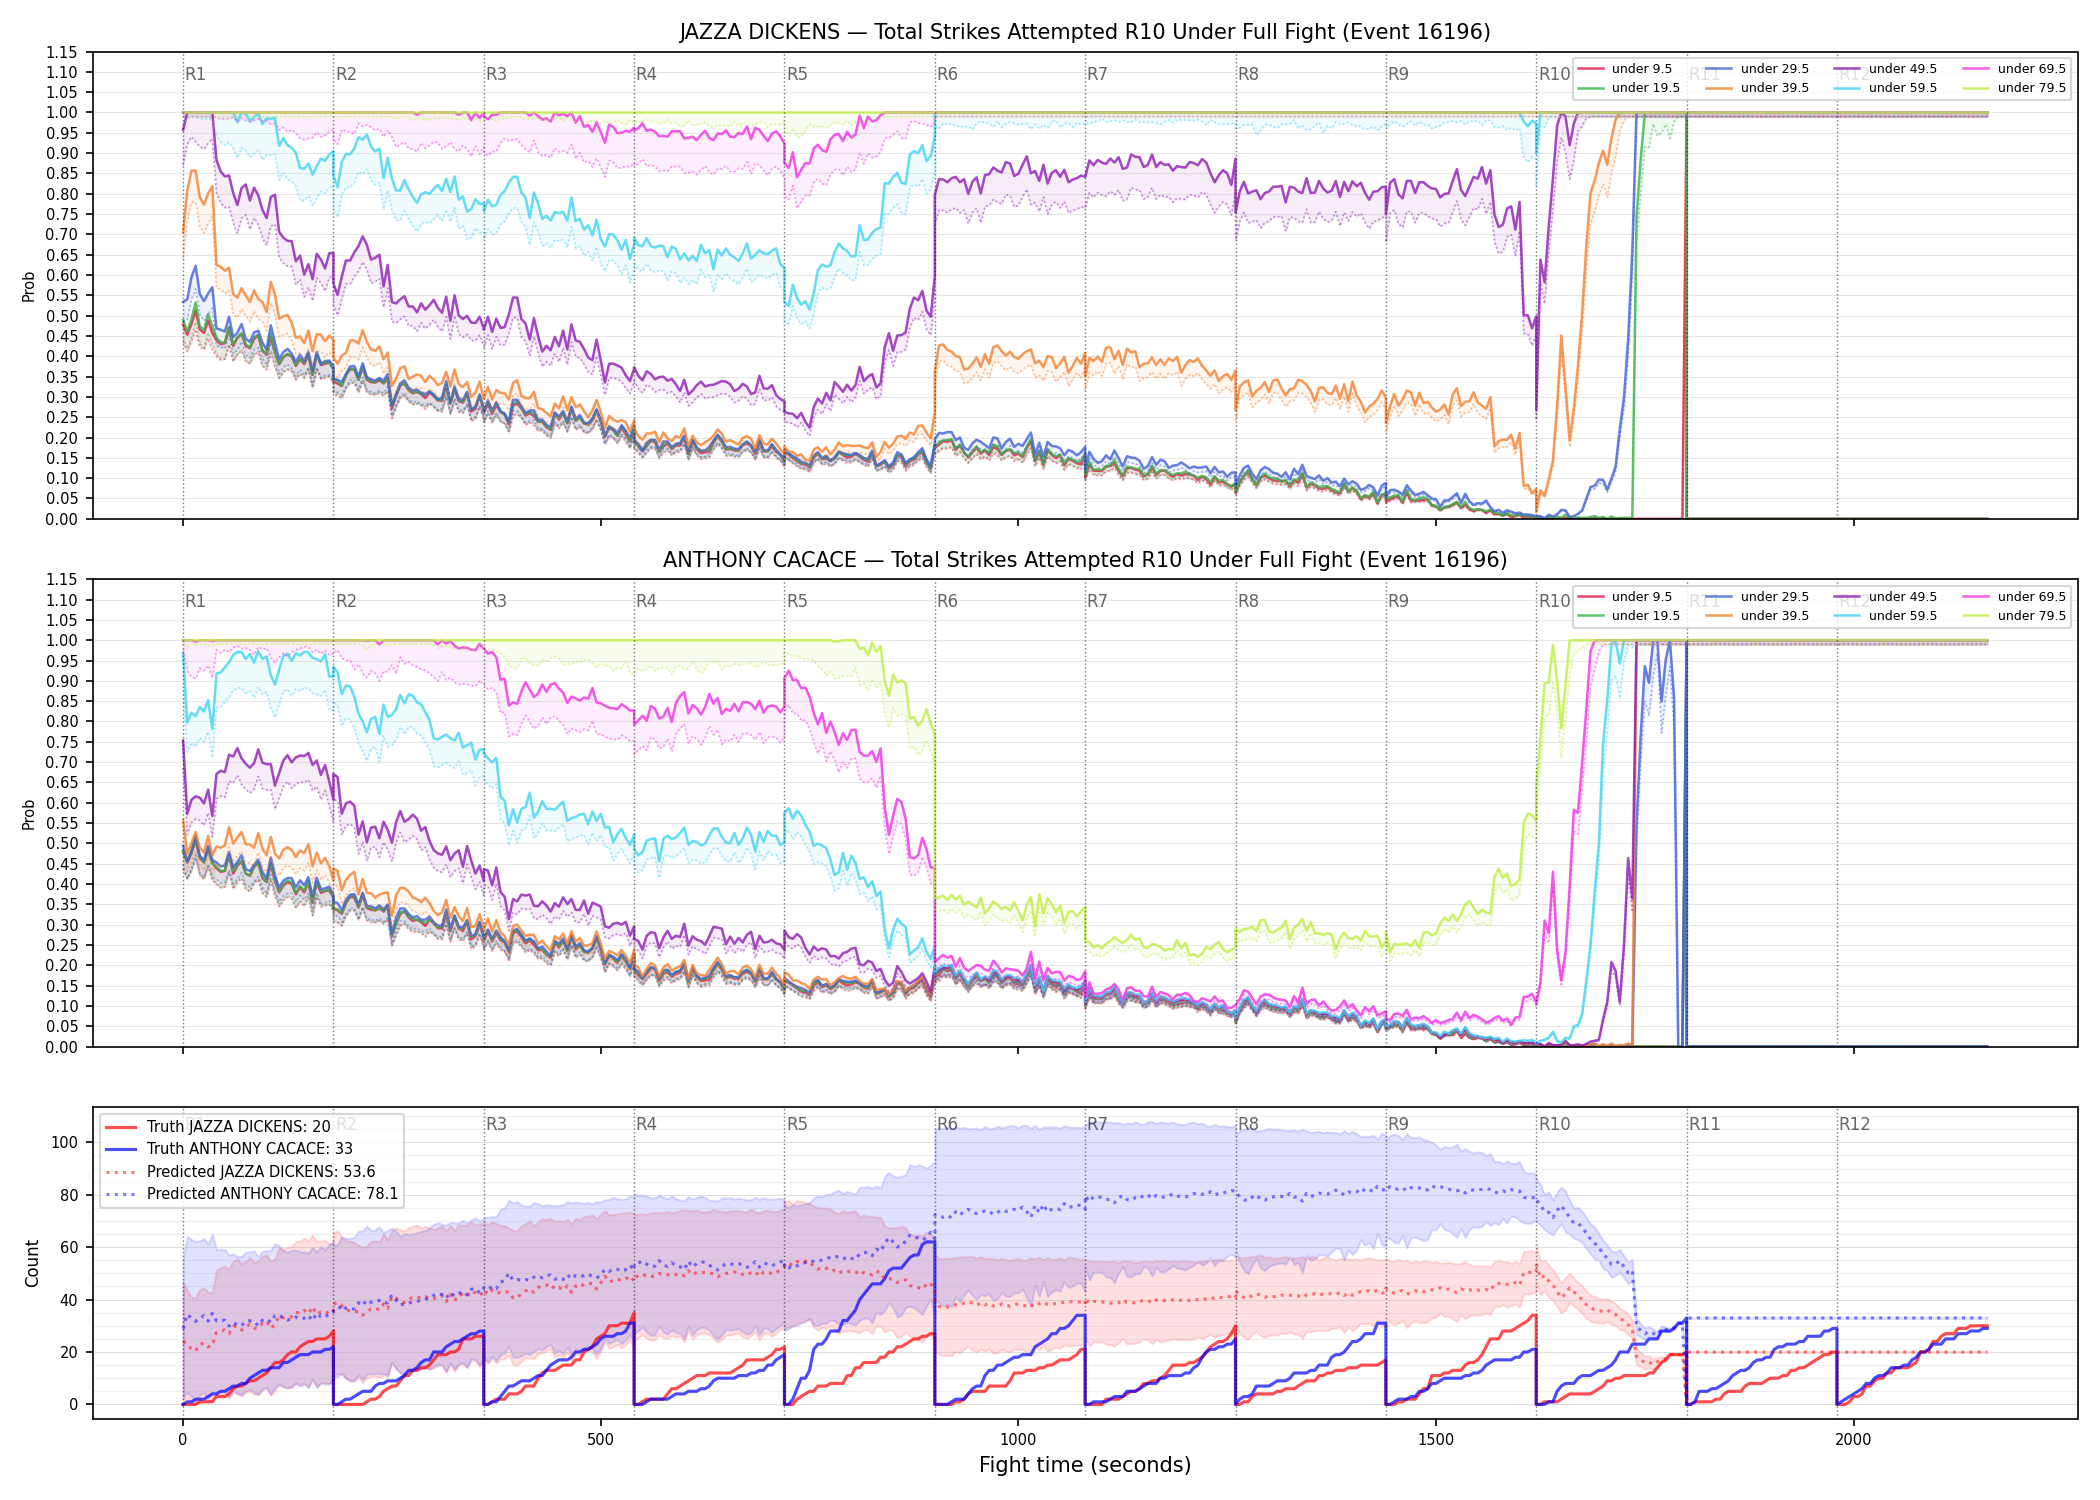Click R6 marker in Jazza Dickens chart

(x=947, y=74)
